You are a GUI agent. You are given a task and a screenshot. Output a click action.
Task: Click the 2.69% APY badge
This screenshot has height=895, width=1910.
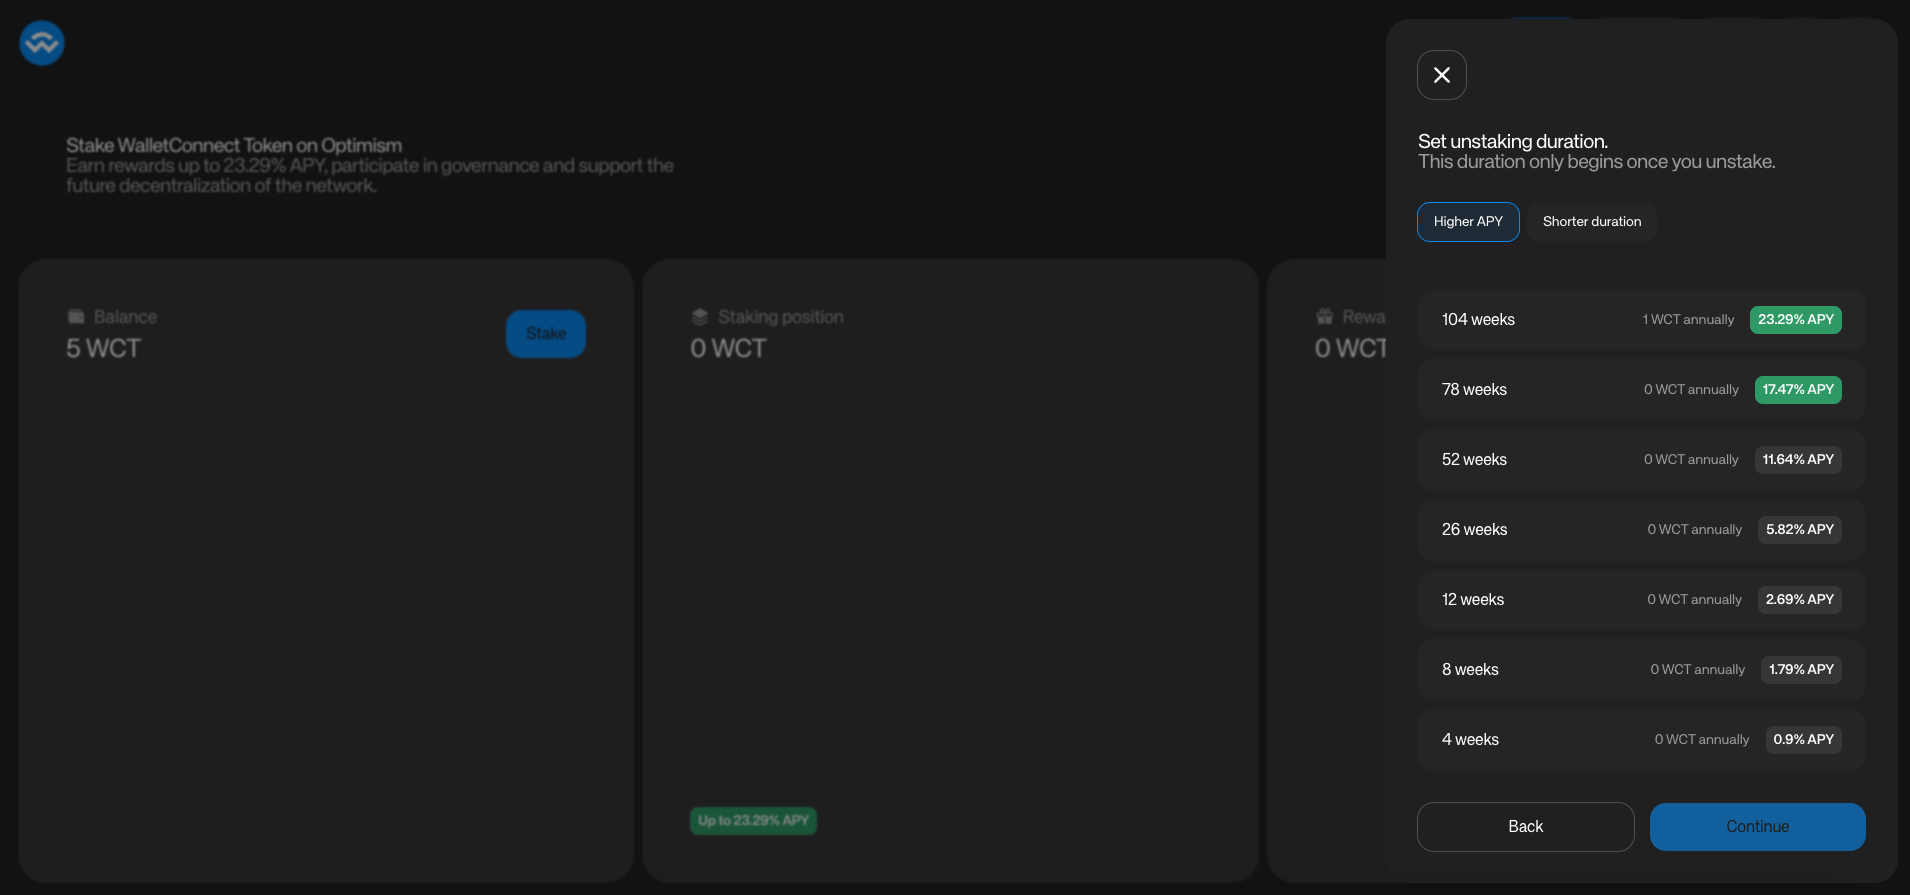pos(1799,600)
